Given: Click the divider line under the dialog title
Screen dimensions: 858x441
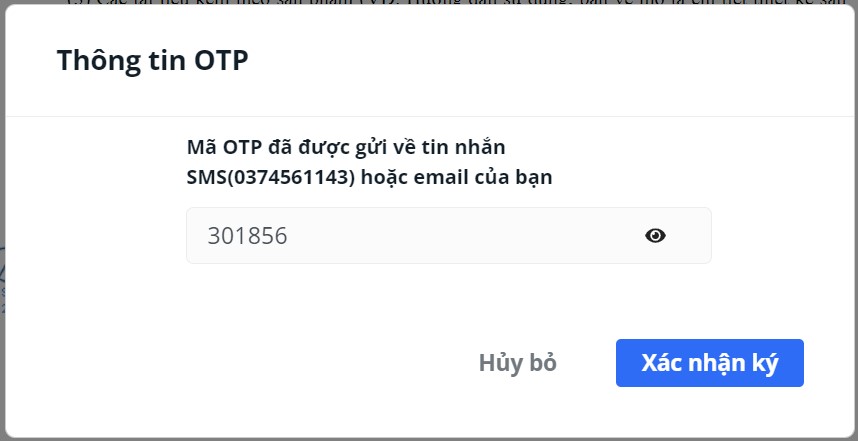Looking at the screenshot, I should point(429,117).
